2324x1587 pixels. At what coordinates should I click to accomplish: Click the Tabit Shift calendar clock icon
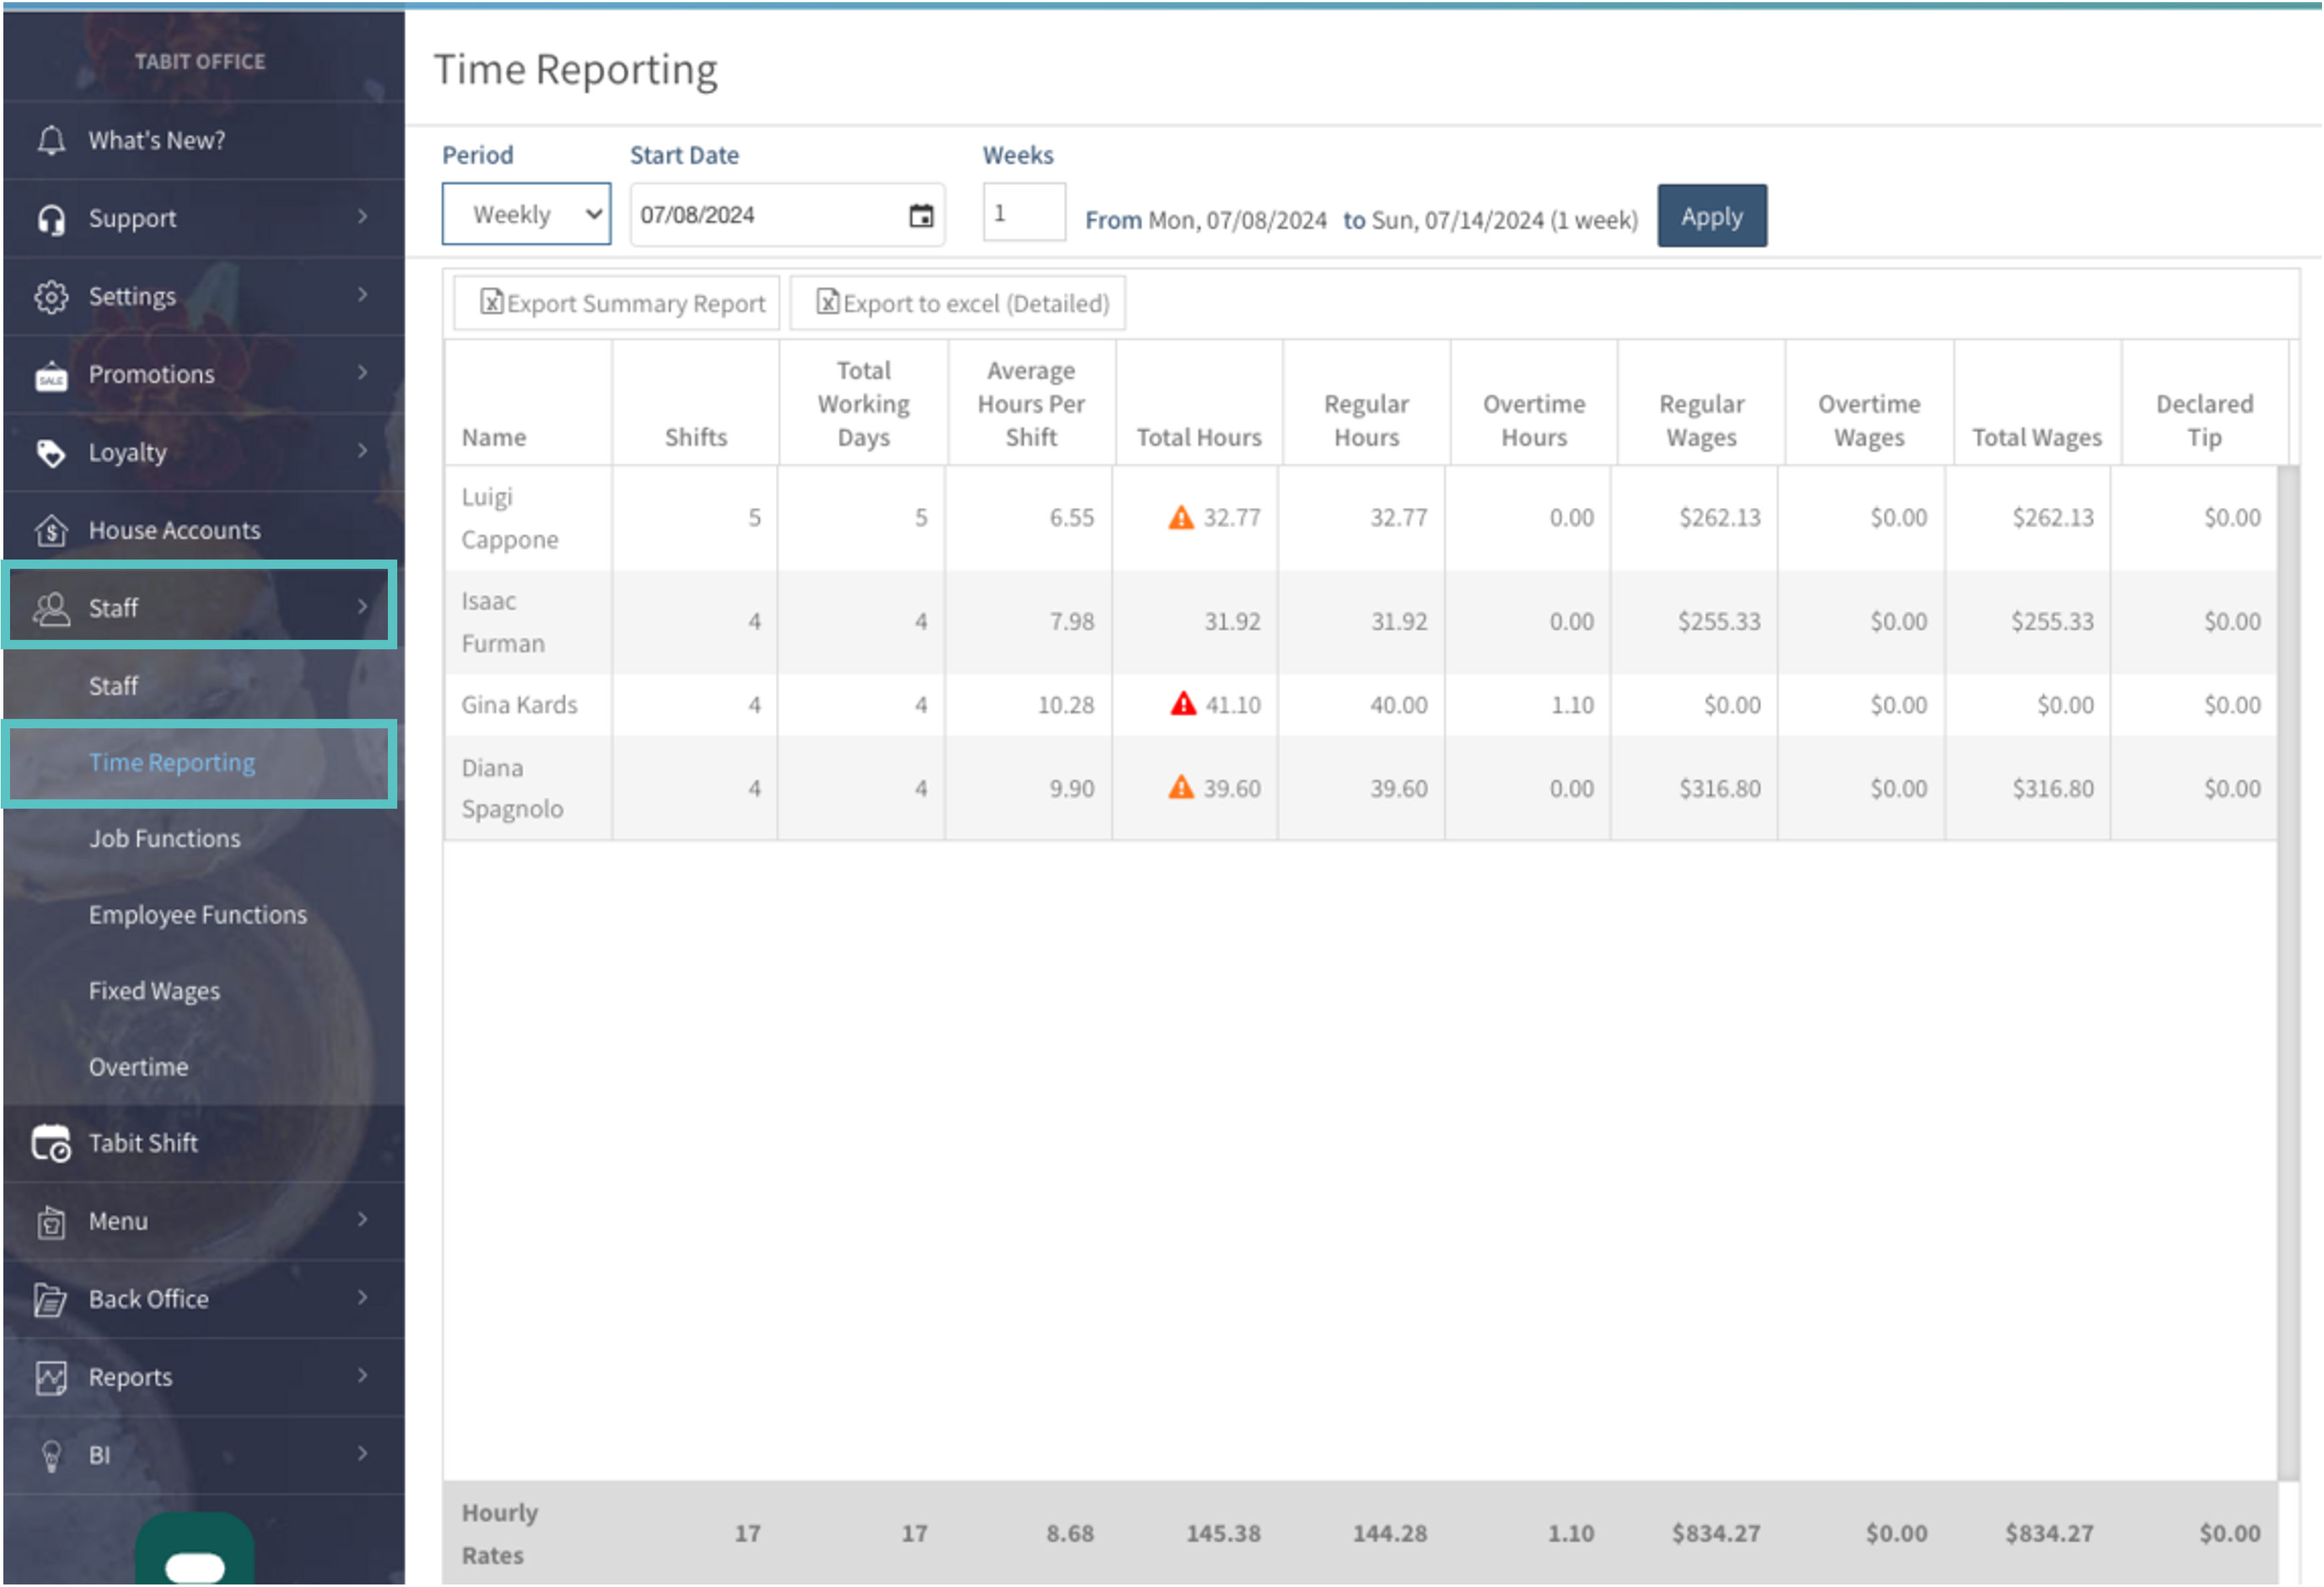(x=51, y=1143)
